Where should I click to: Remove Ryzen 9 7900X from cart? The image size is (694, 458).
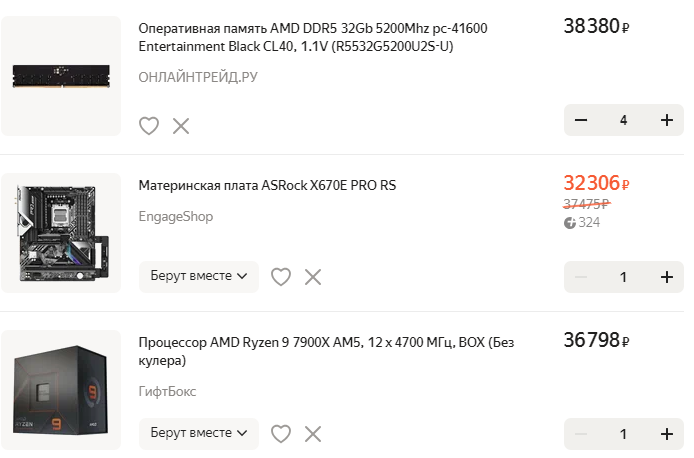click(x=313, y=434)
